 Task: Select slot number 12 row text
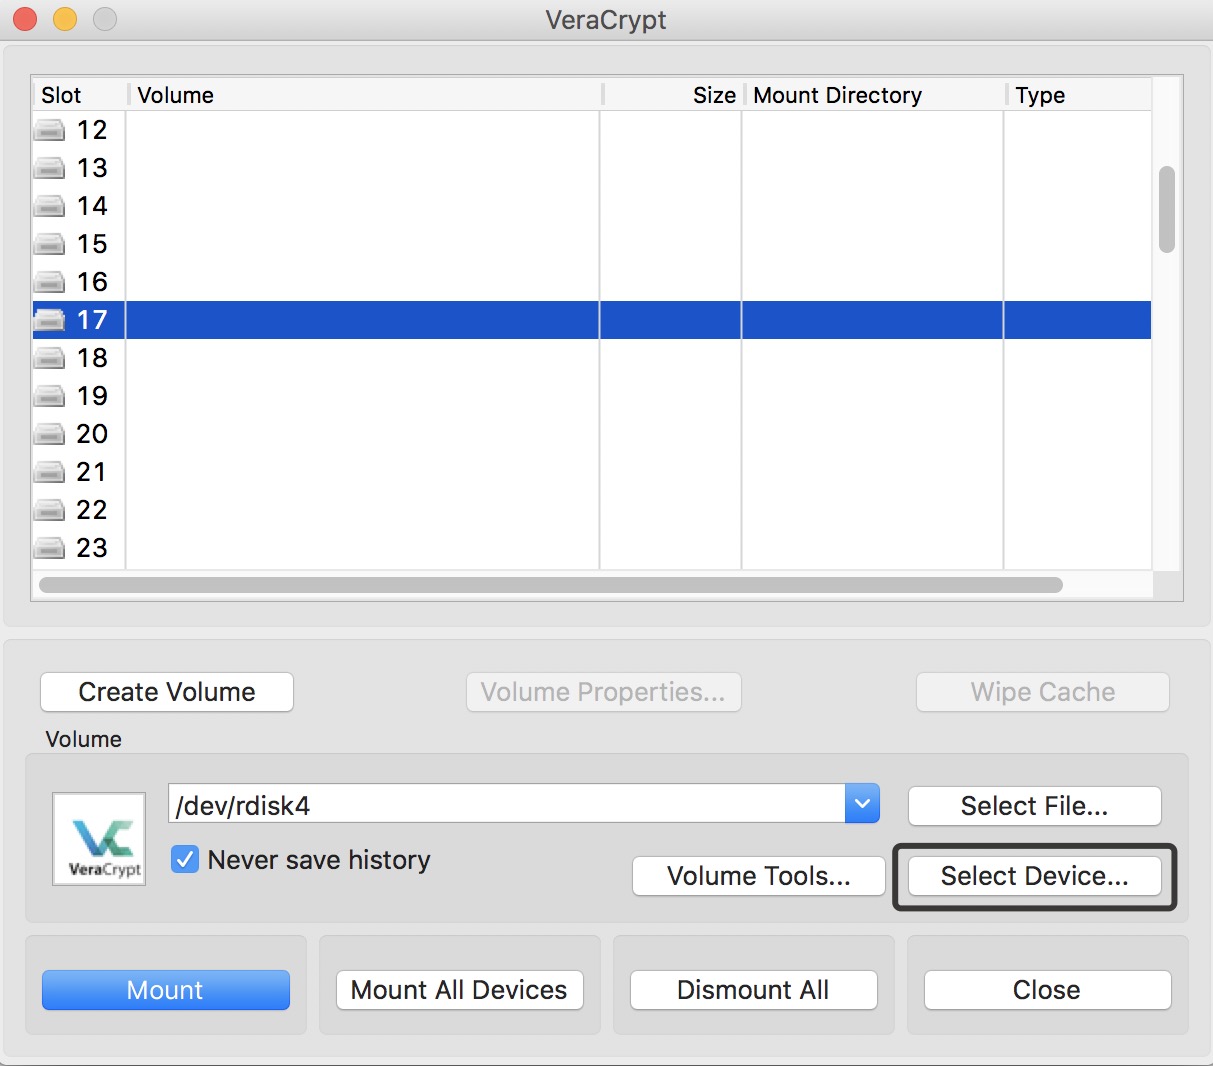point(92,130)
